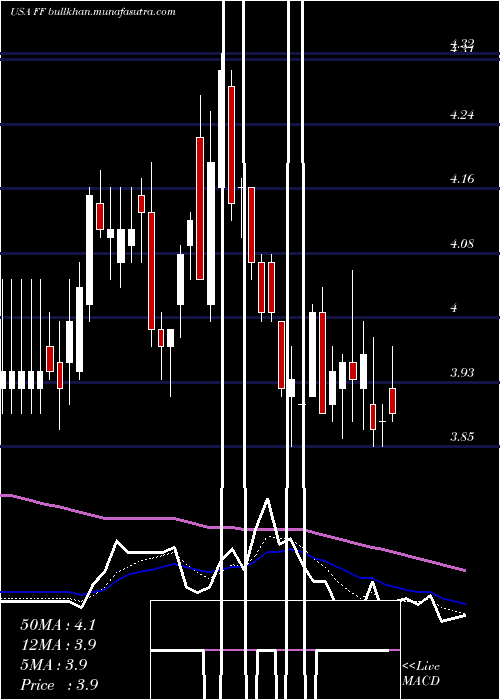500x700 pixels.
Task: Click the 3.85 price axis label
Action: 462,437
